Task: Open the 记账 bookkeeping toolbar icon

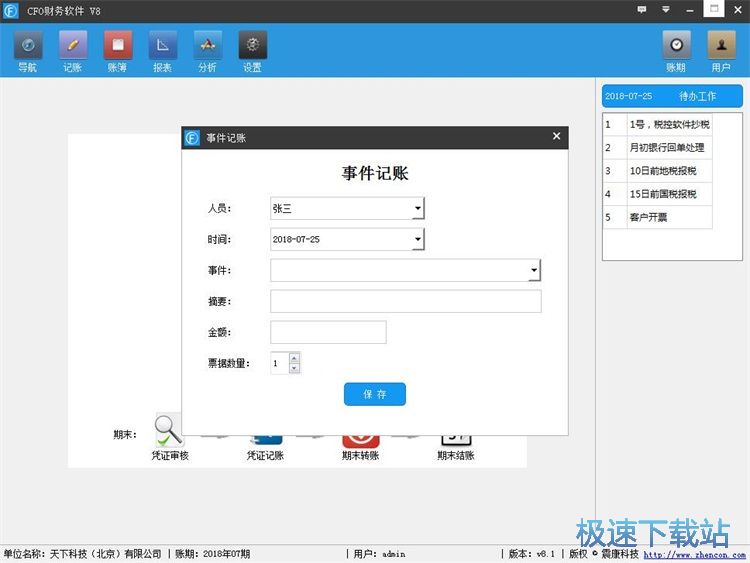Action: (73, 51)
